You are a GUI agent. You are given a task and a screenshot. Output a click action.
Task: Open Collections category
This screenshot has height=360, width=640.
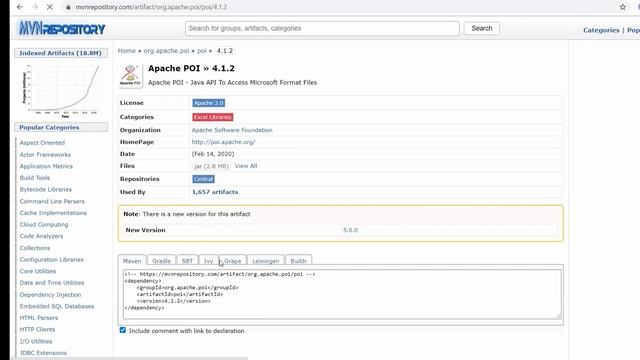[35, 248]
